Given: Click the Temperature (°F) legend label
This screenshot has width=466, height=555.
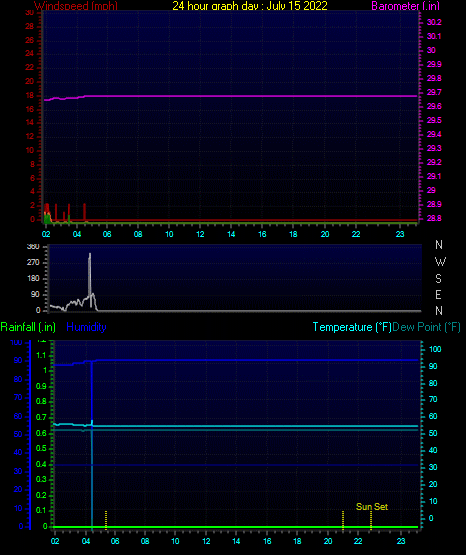Looking at the screenshot, I should 352,327.
